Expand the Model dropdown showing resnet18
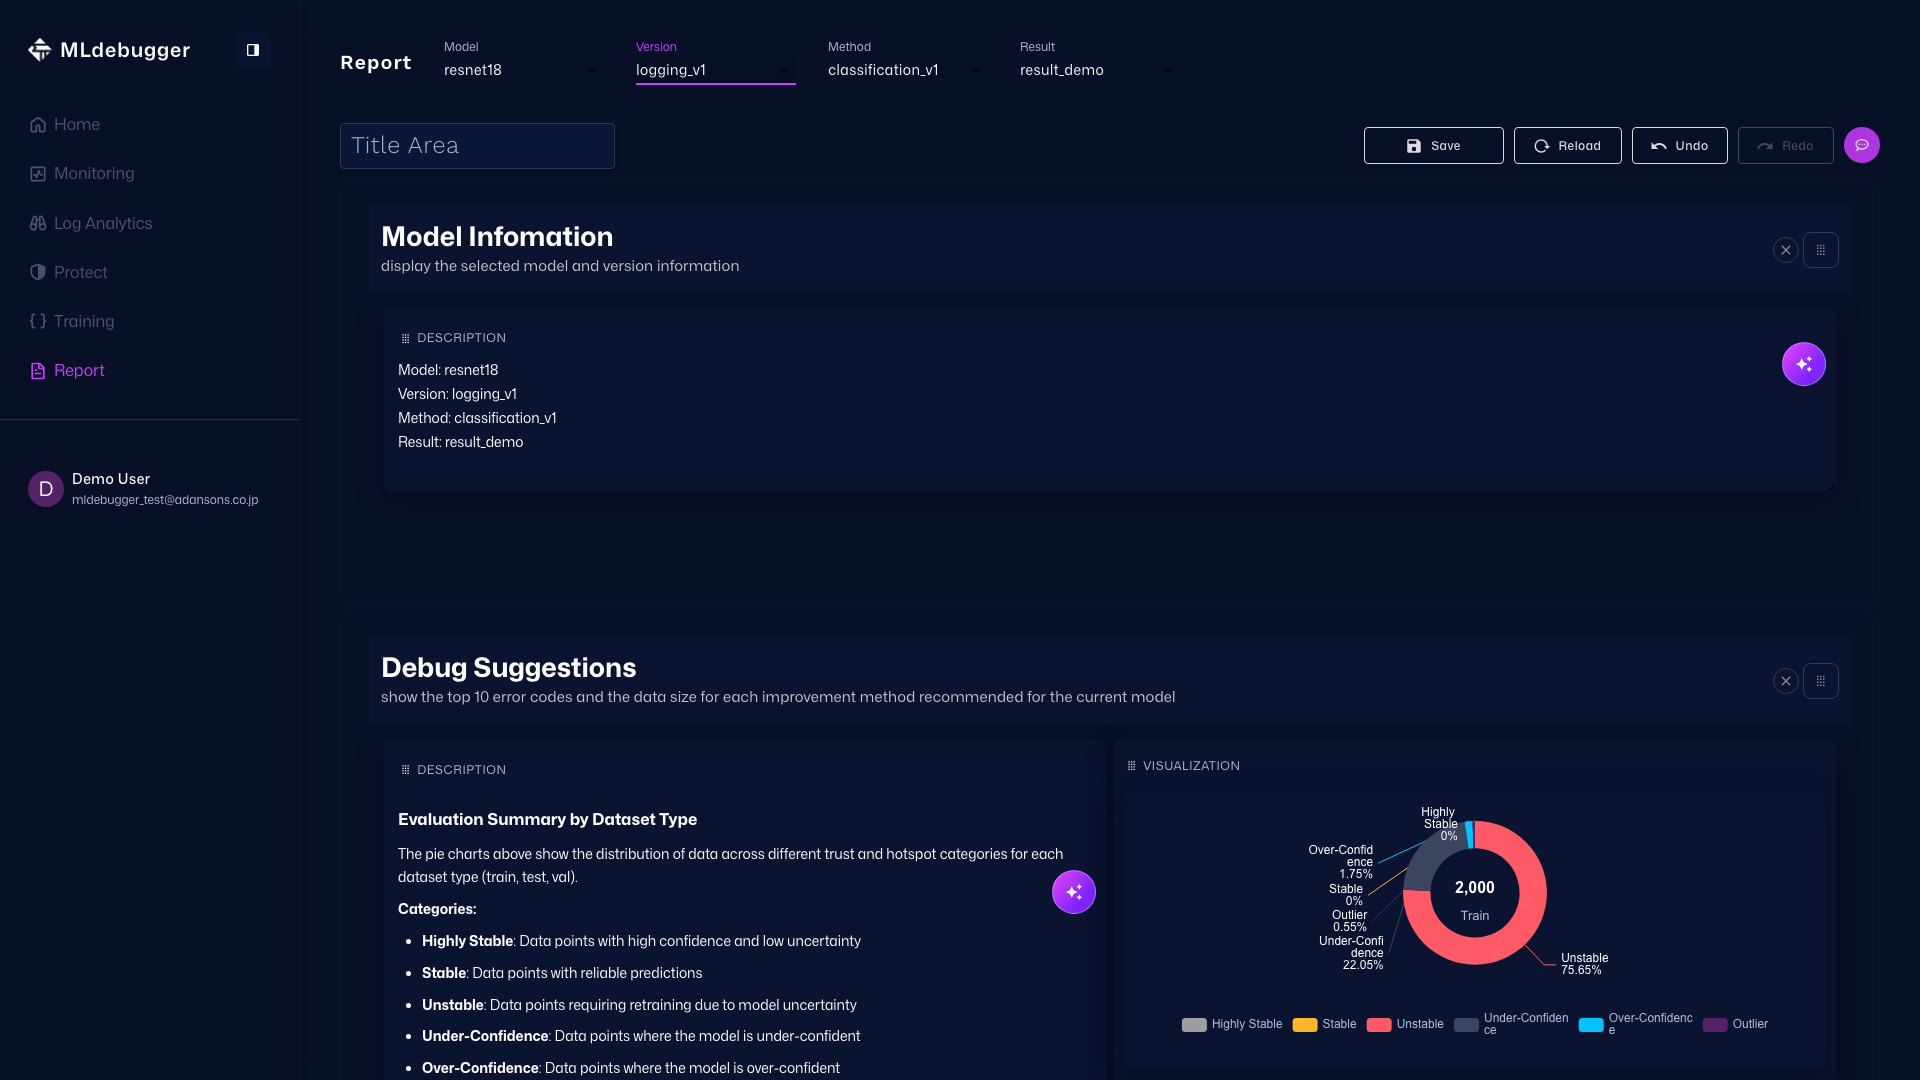The height and width of the screenshot is (1080, 1920). pyautogui.click(x=522, y=70)
